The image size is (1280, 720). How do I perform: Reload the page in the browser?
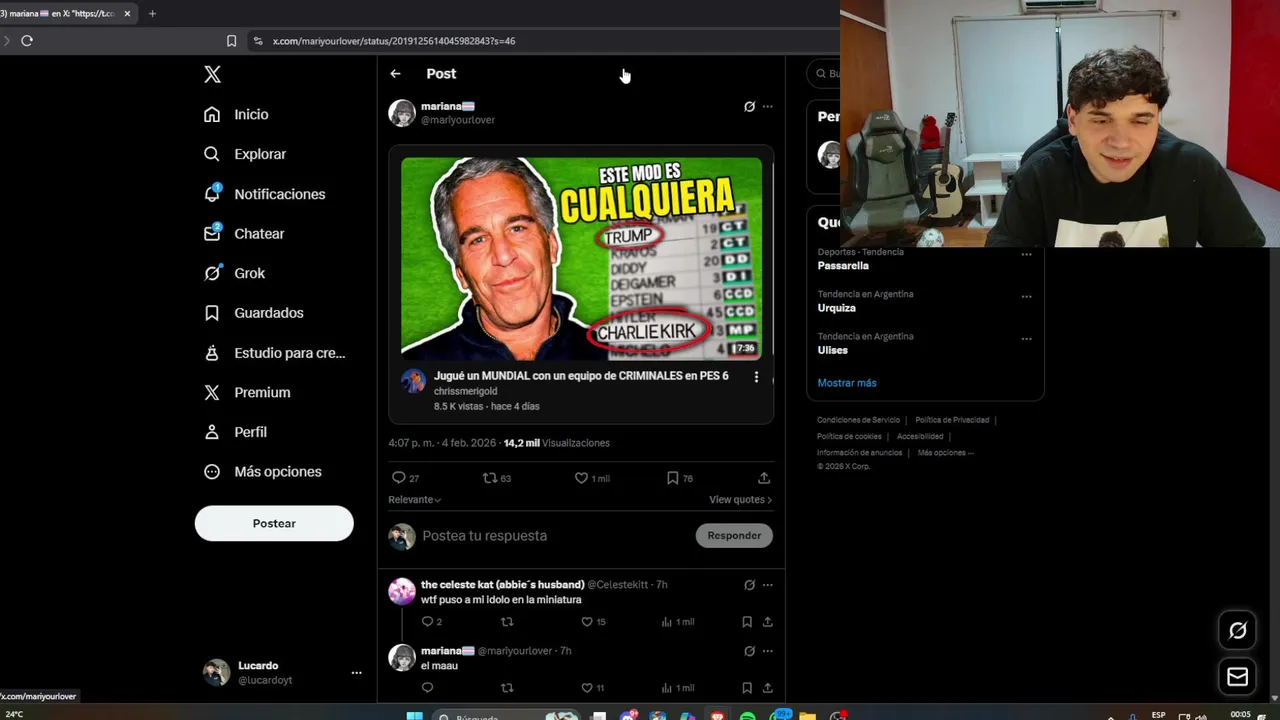click(x=27, y=41)
